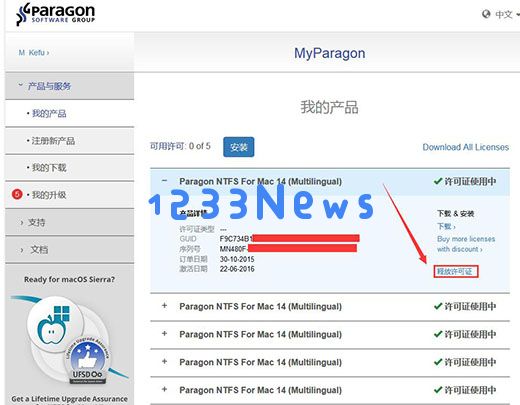Viewport: 520px width, 405px height.
Task: Click the 我的产品 page heading
Action: pos(329,107)
